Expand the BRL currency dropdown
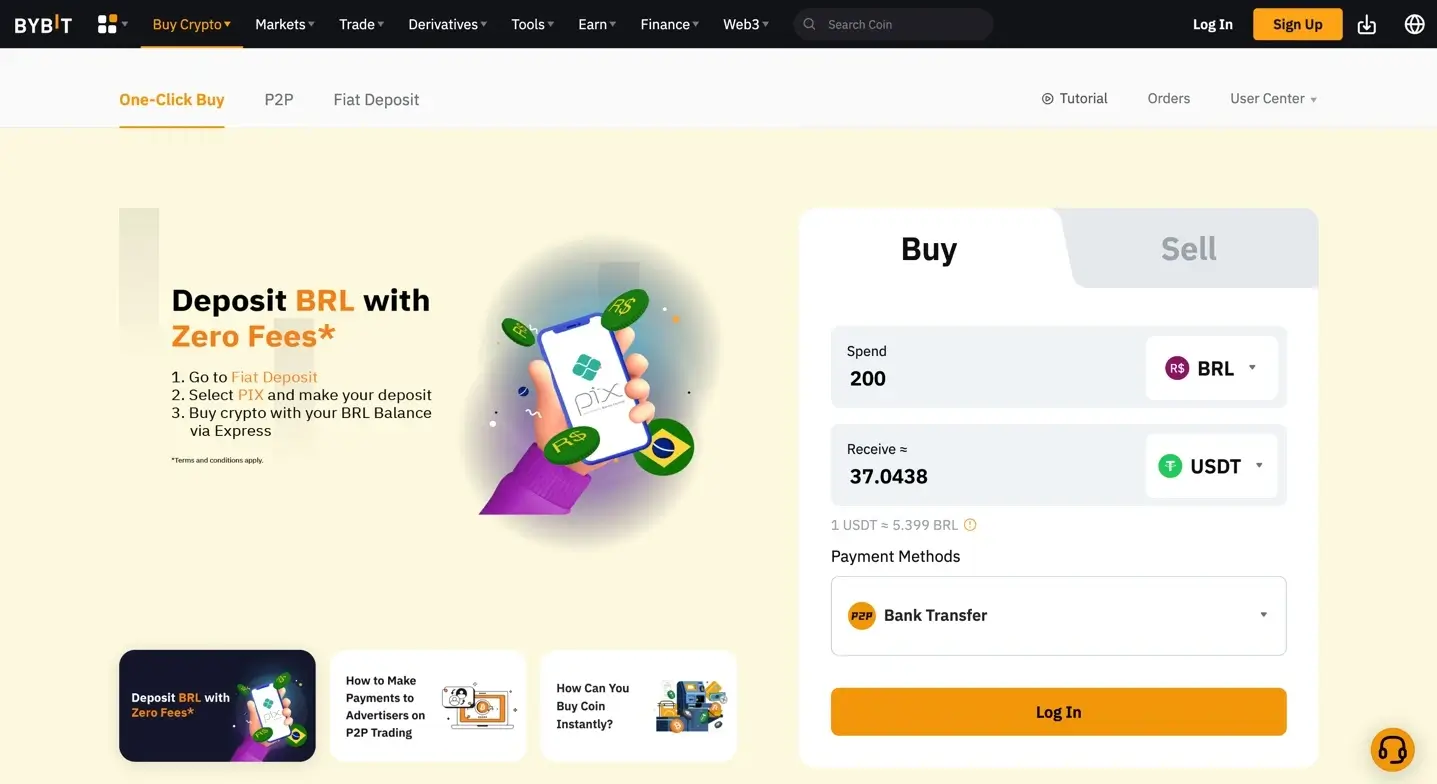This screenshot has height=784, width=1437. [1211, 369]
